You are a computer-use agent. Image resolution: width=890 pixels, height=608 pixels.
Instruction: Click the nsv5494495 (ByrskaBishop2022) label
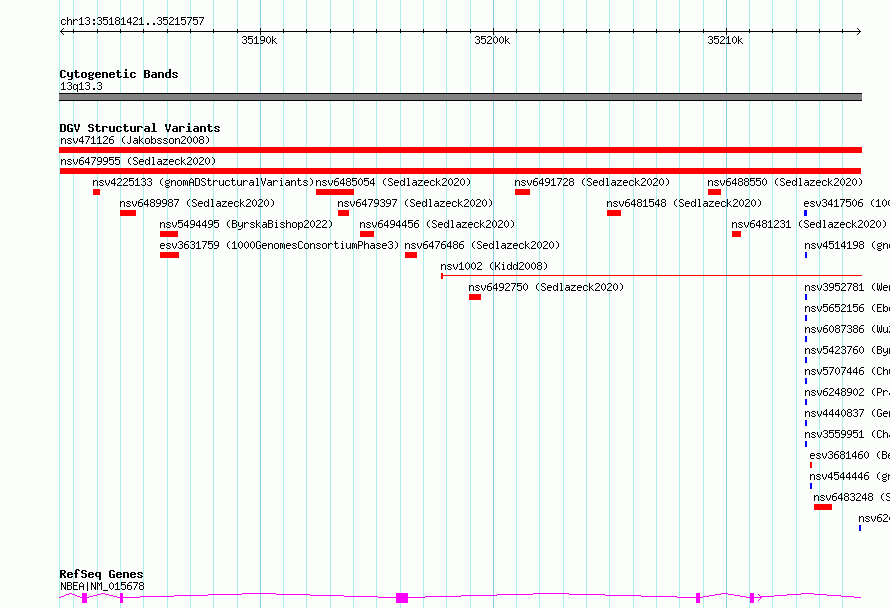tap(246, 224)
